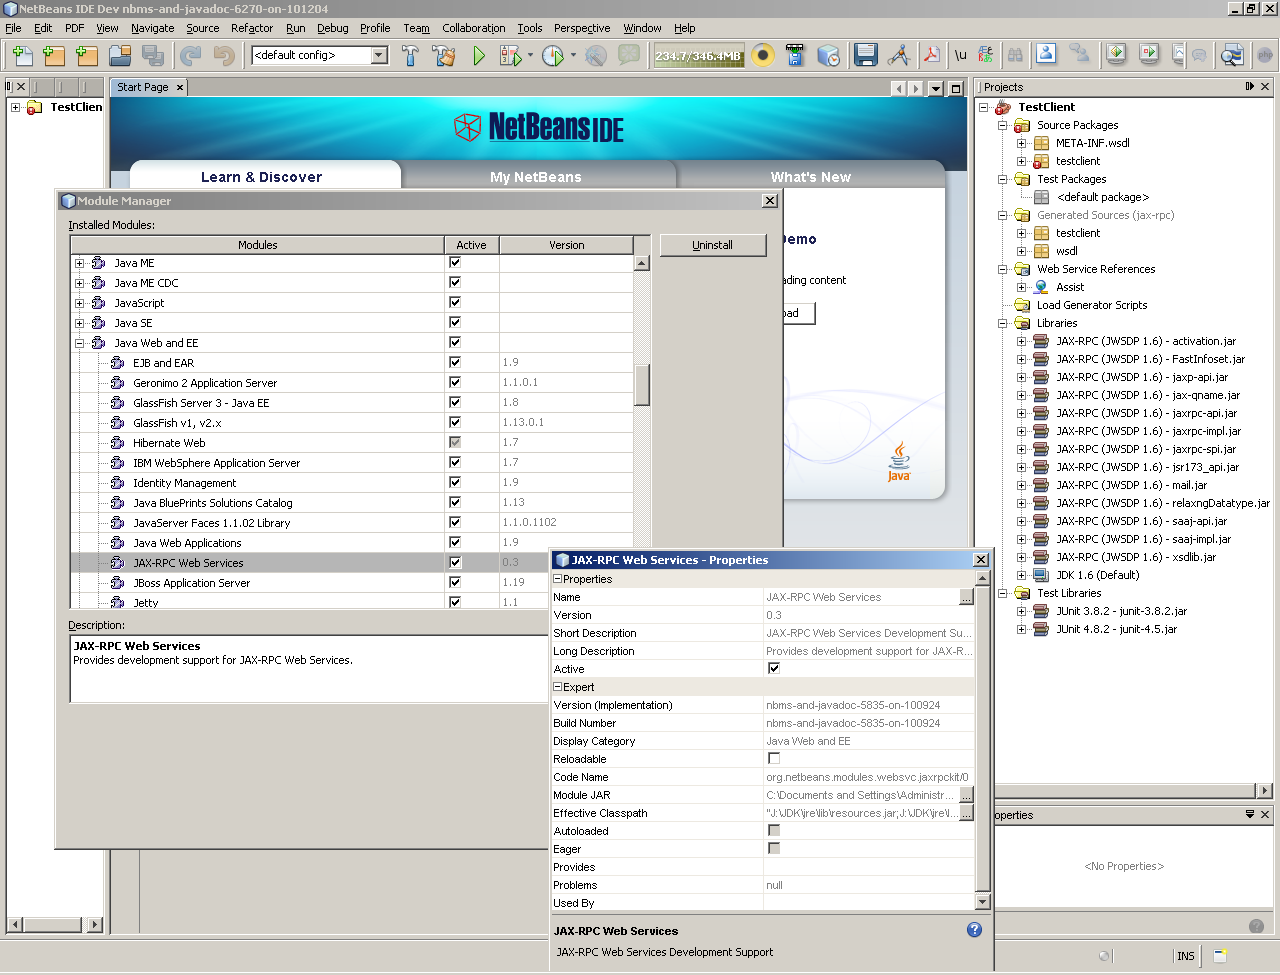Image resolution: width=1280 pixels, height=975 pixels.
Task: Collapse the Source Packages node
Action: tap(1003, 125)
